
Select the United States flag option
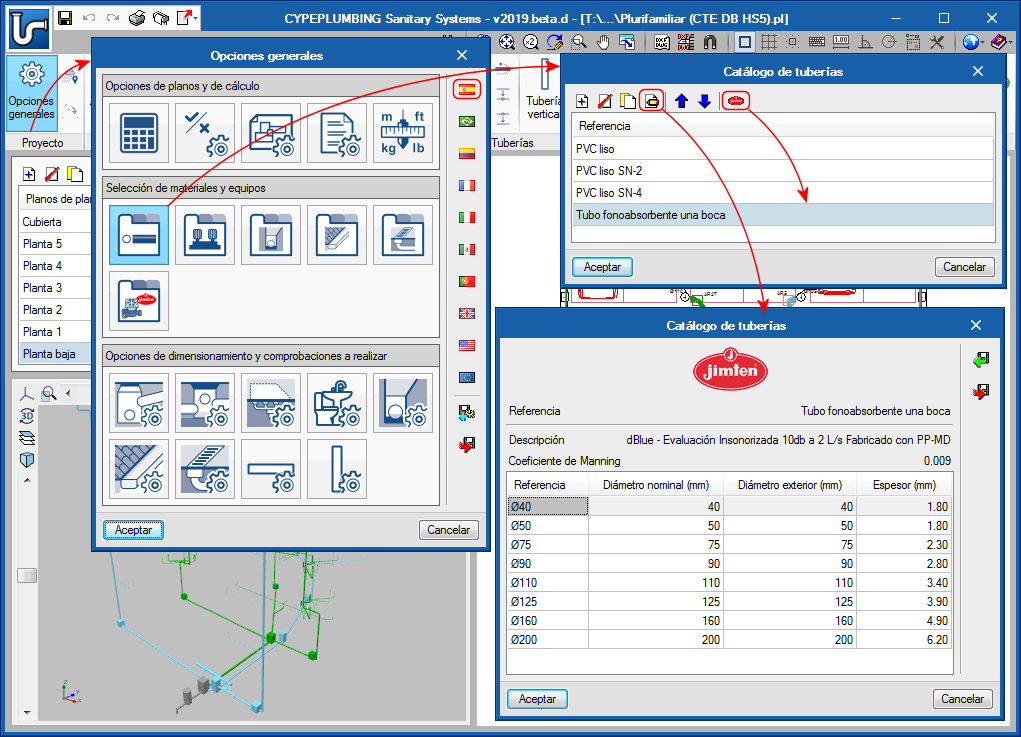[x=467, y=345]
